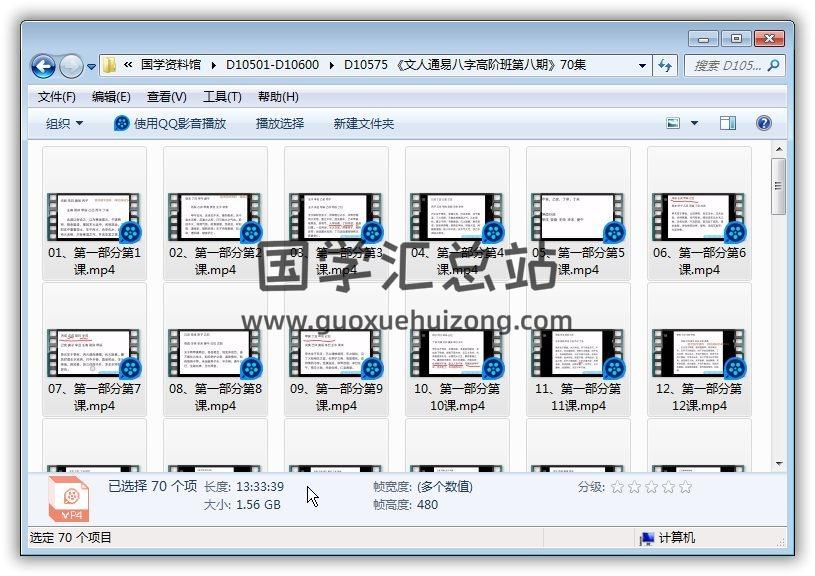815x576 pixels.
Task: Toggle the preview pane icon
Action: point(728,124)
